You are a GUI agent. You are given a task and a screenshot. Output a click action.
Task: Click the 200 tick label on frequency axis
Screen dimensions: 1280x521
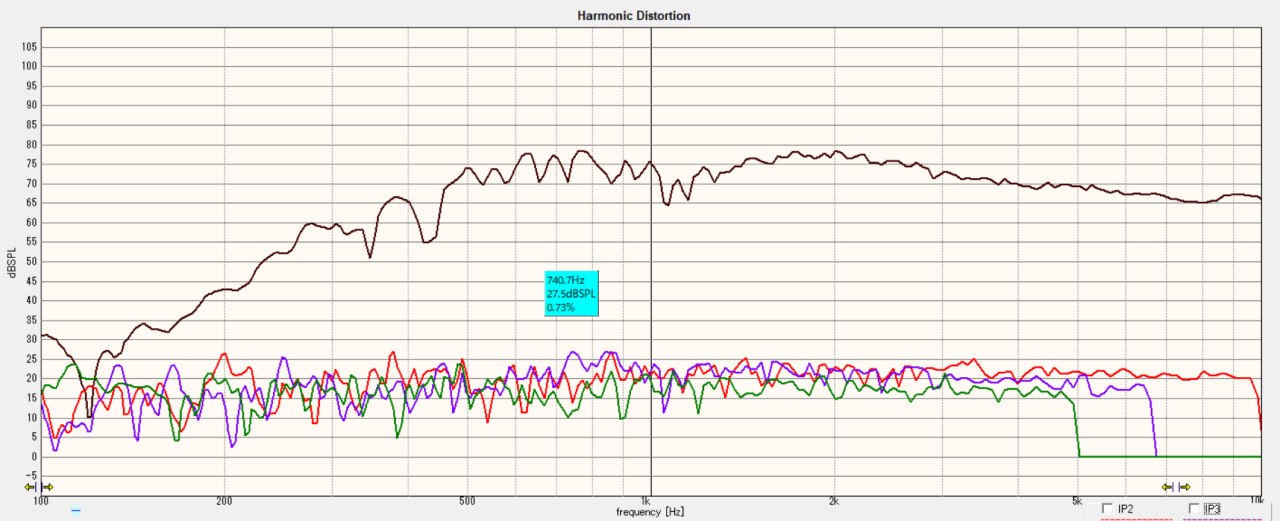click(224, 499)
